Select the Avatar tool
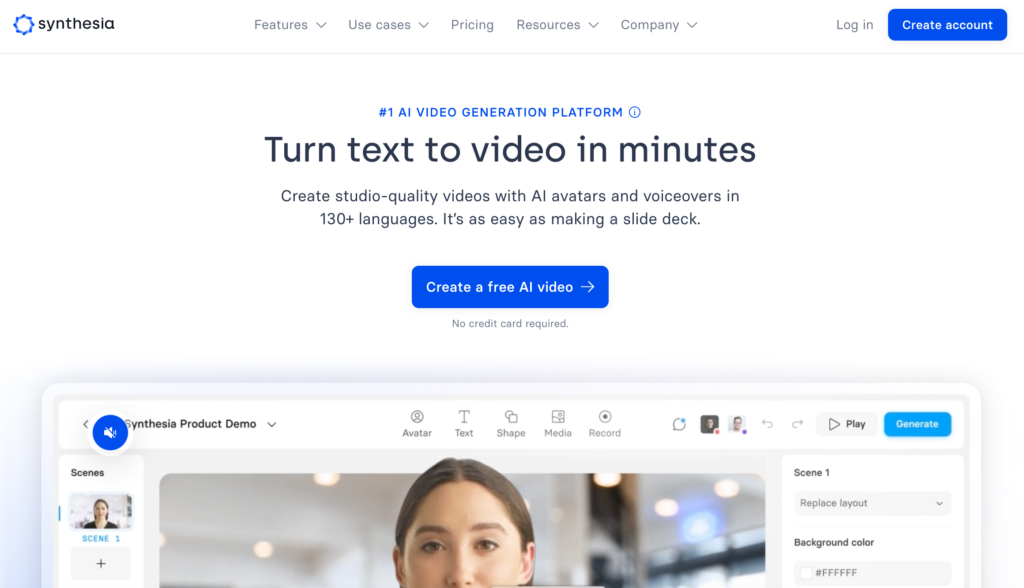This screenshot has height=588, width=1024. tap(417, 423)
